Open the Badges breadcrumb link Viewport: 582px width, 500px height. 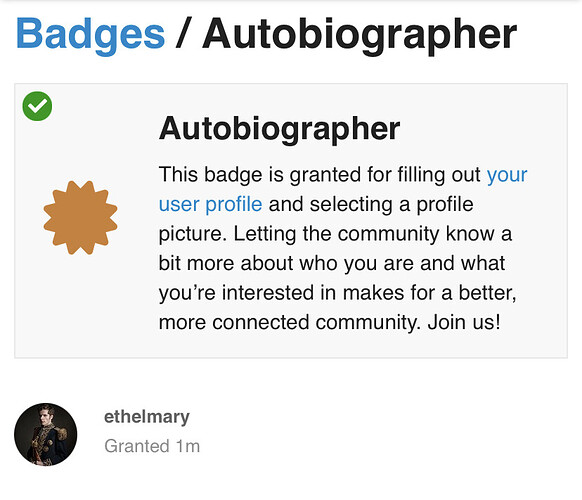click(x=90, y=34)
